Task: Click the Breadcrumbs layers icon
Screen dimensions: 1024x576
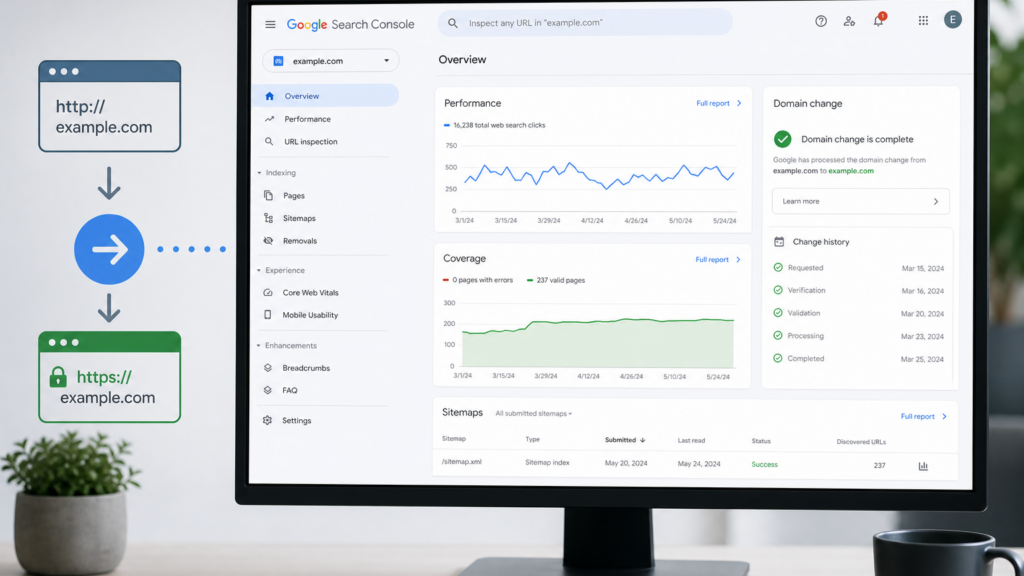Action: tap(267, 368)
